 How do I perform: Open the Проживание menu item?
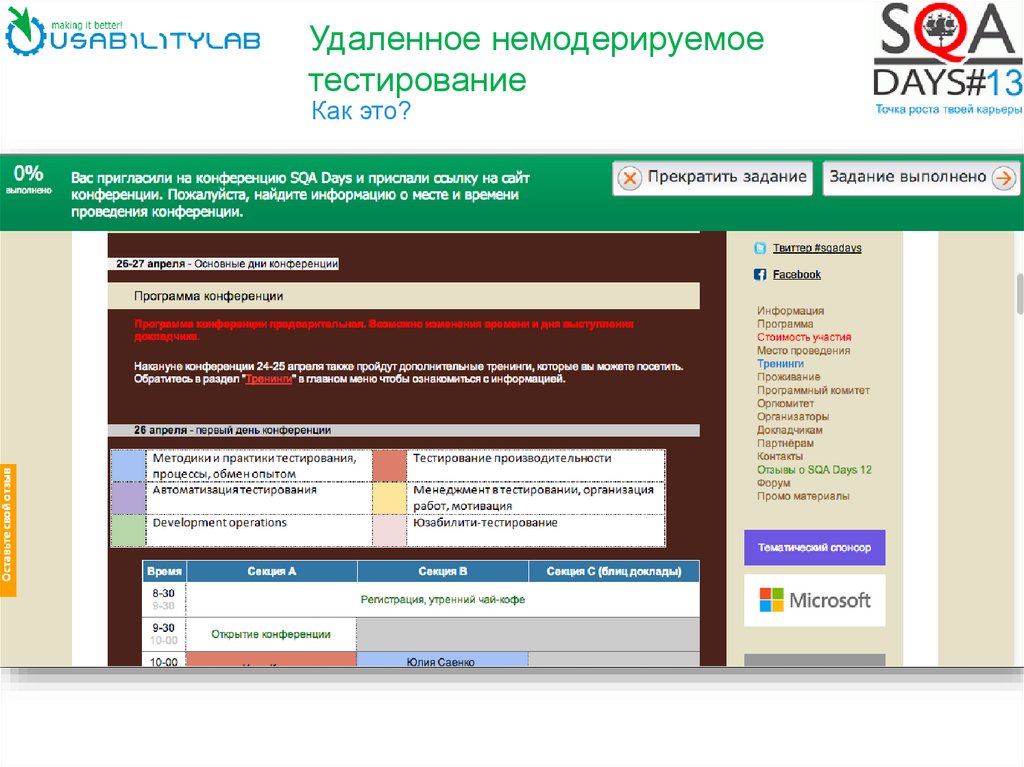tap(788, 377)
